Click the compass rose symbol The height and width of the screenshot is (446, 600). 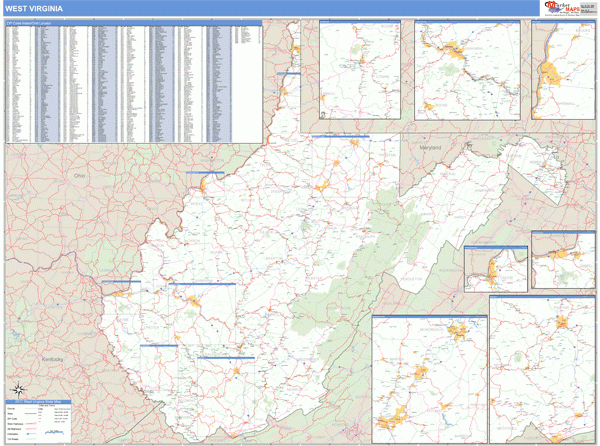[18, 390]
